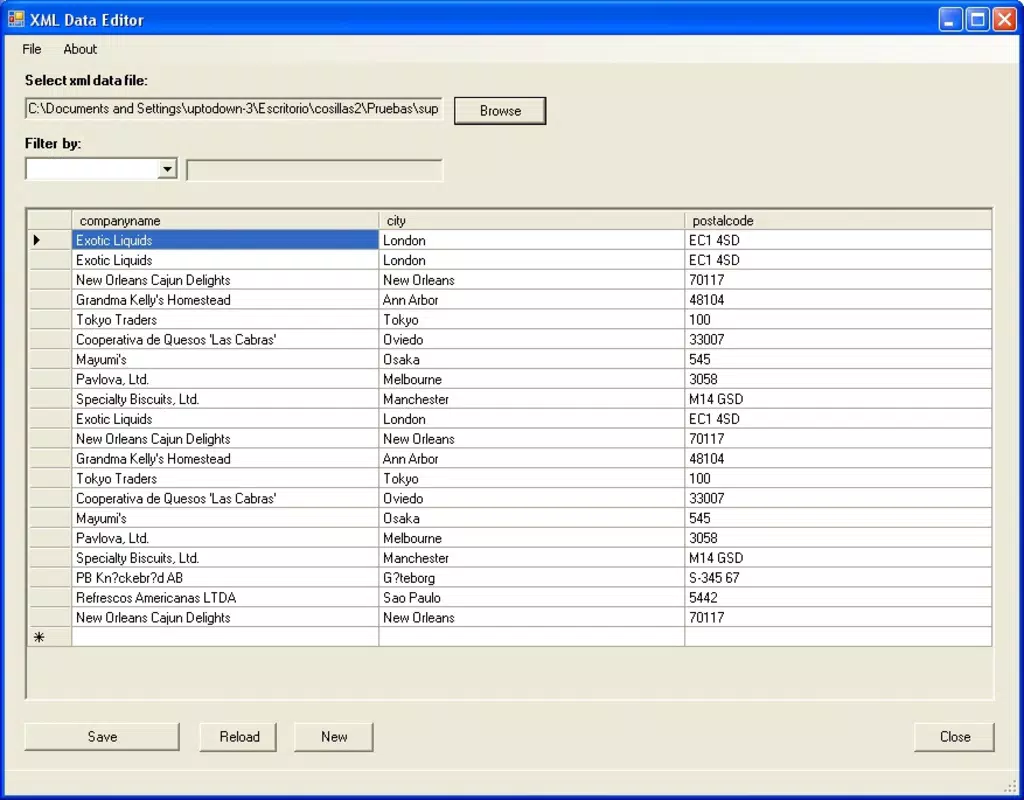Close the window using the red X

pos(1004,20)
